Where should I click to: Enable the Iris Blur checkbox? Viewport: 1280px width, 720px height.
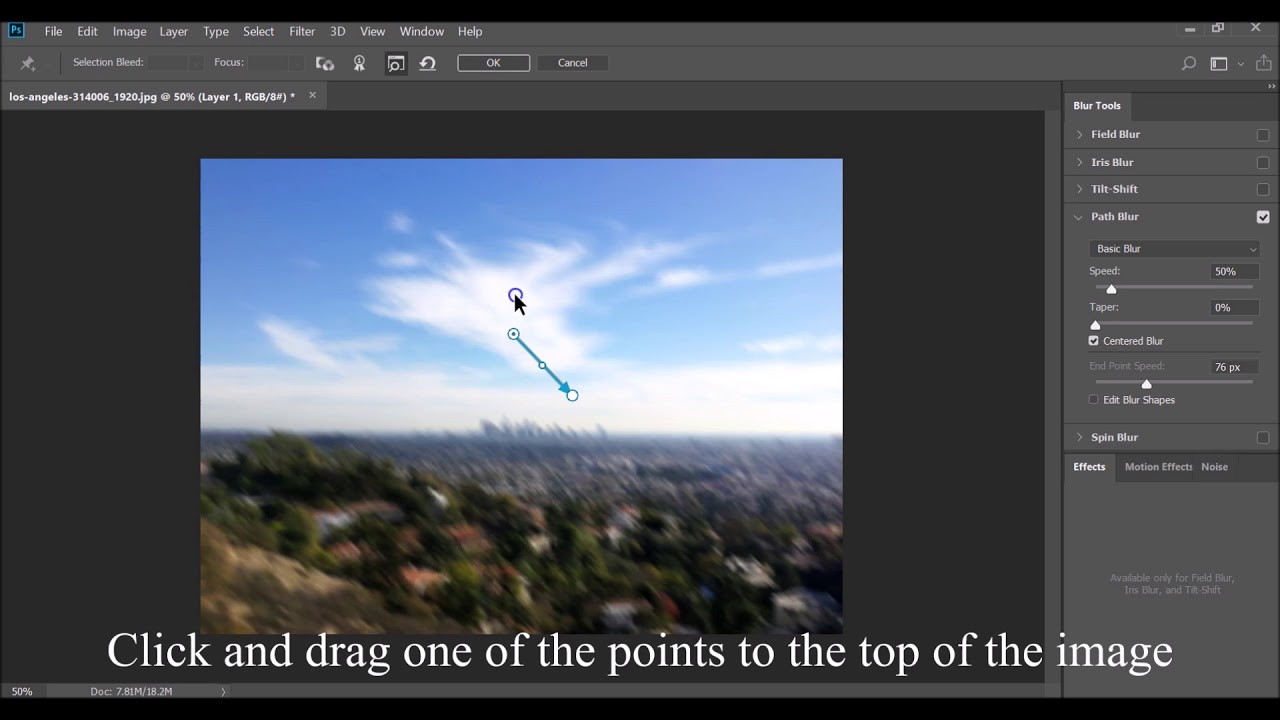coord(1263,163)
